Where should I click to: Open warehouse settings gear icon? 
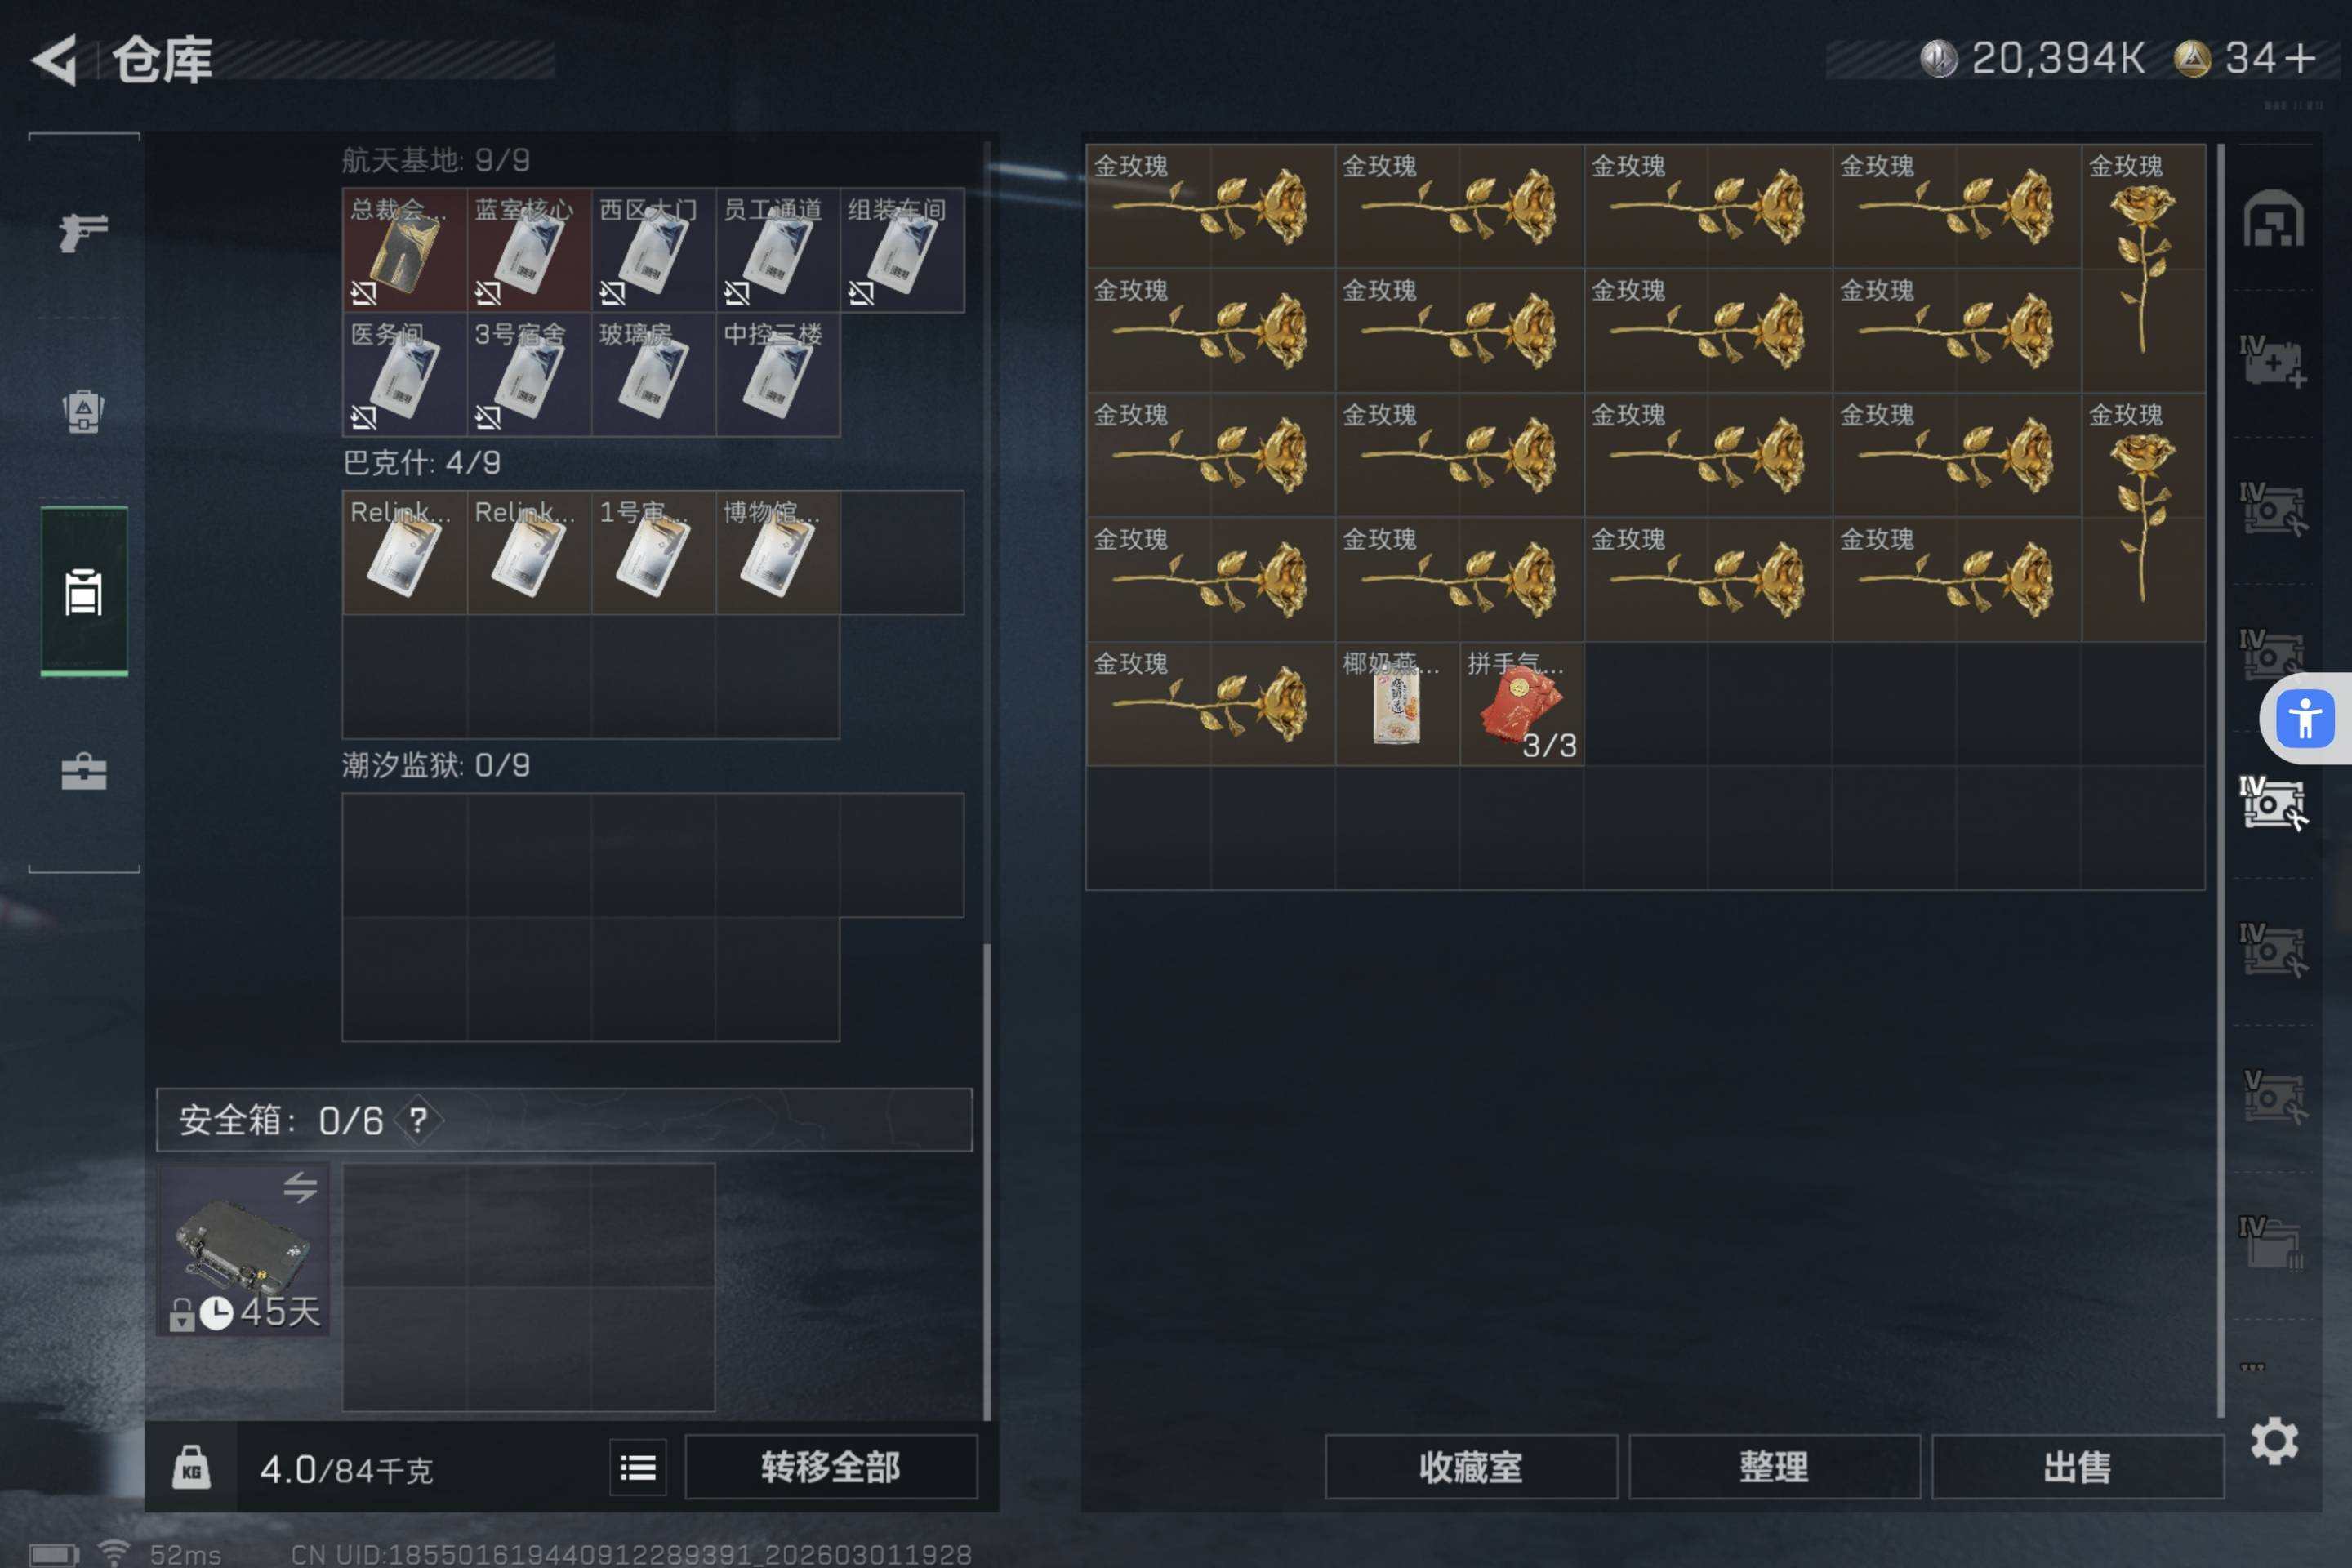[2274, 1441]
